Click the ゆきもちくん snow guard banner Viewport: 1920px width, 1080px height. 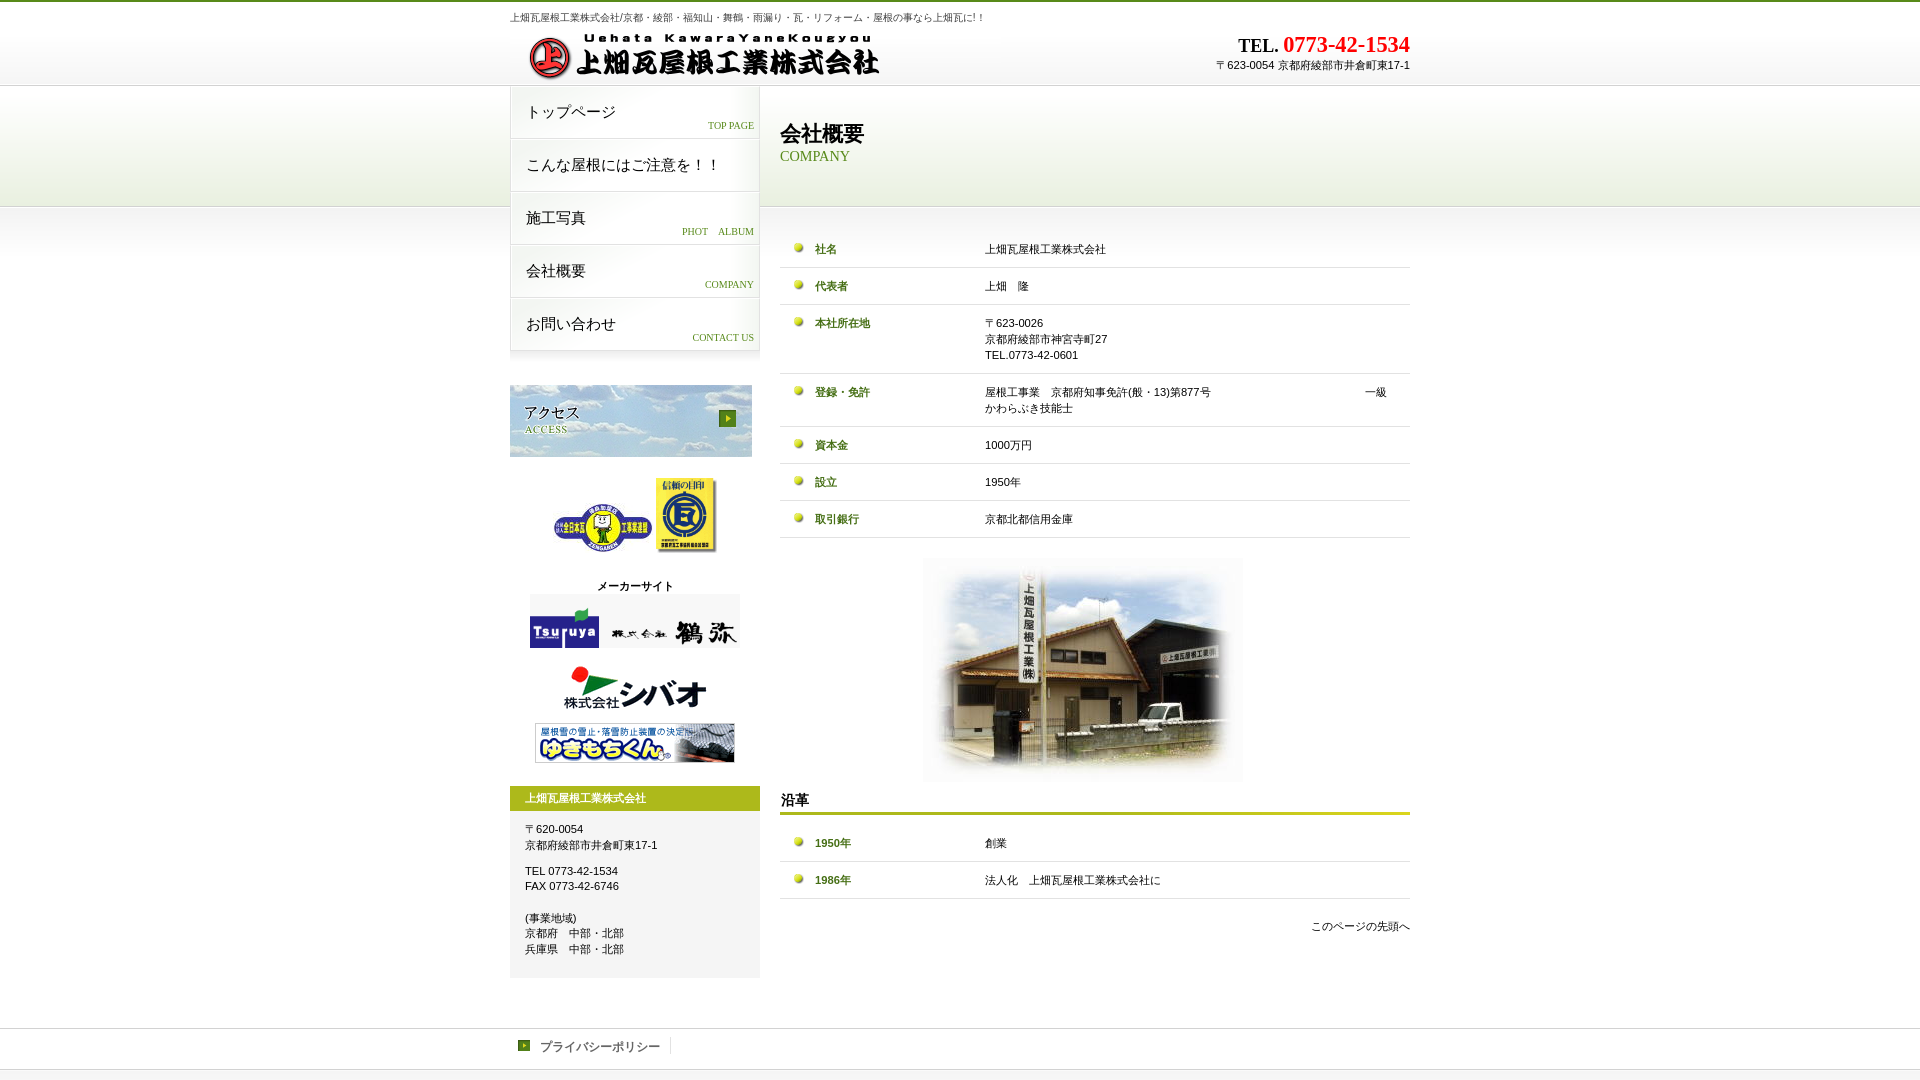pyautogui.click(x=636, y=743)
